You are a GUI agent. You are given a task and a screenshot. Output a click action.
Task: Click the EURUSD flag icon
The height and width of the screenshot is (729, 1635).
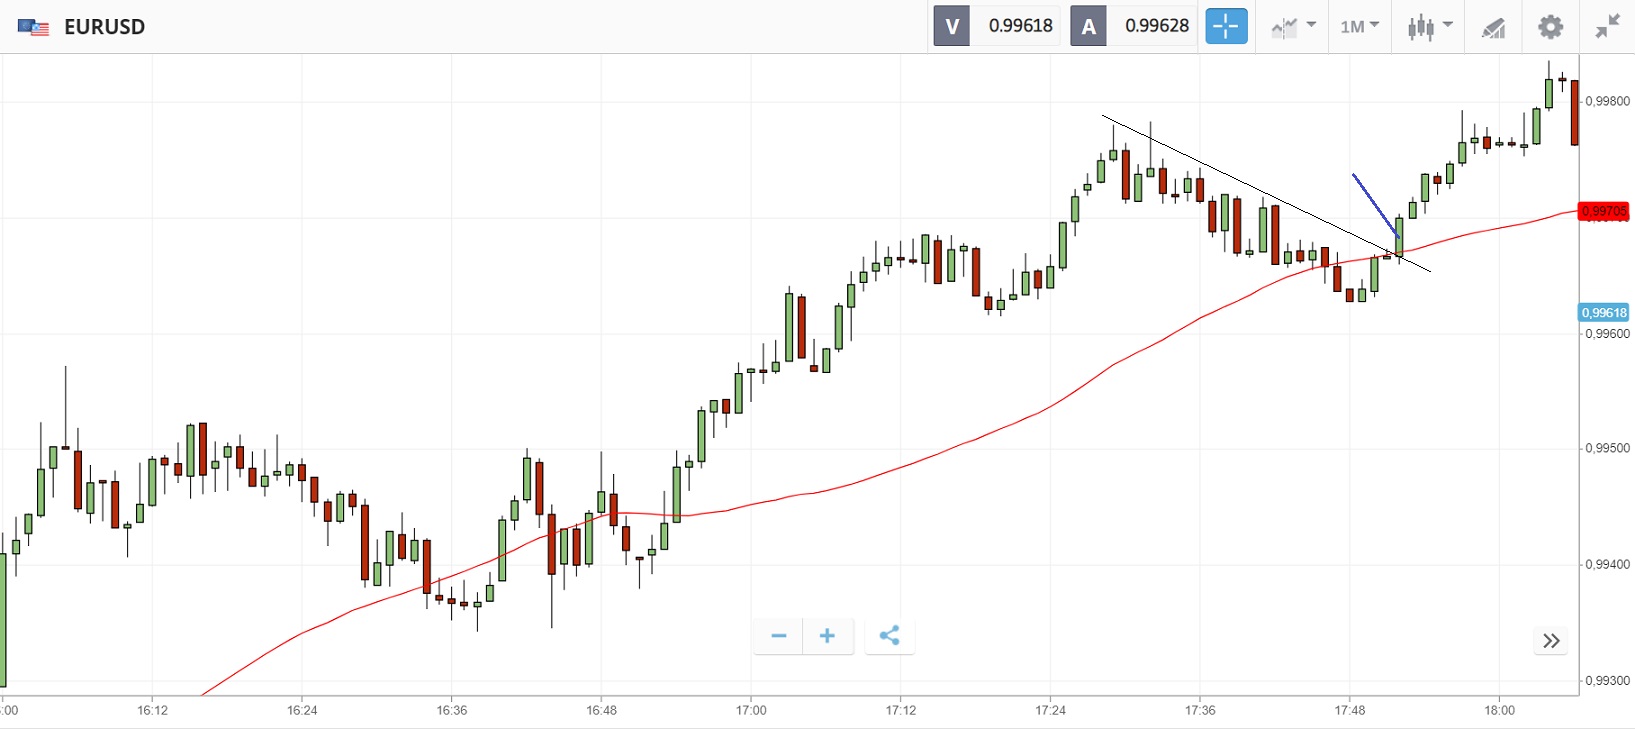34,27
